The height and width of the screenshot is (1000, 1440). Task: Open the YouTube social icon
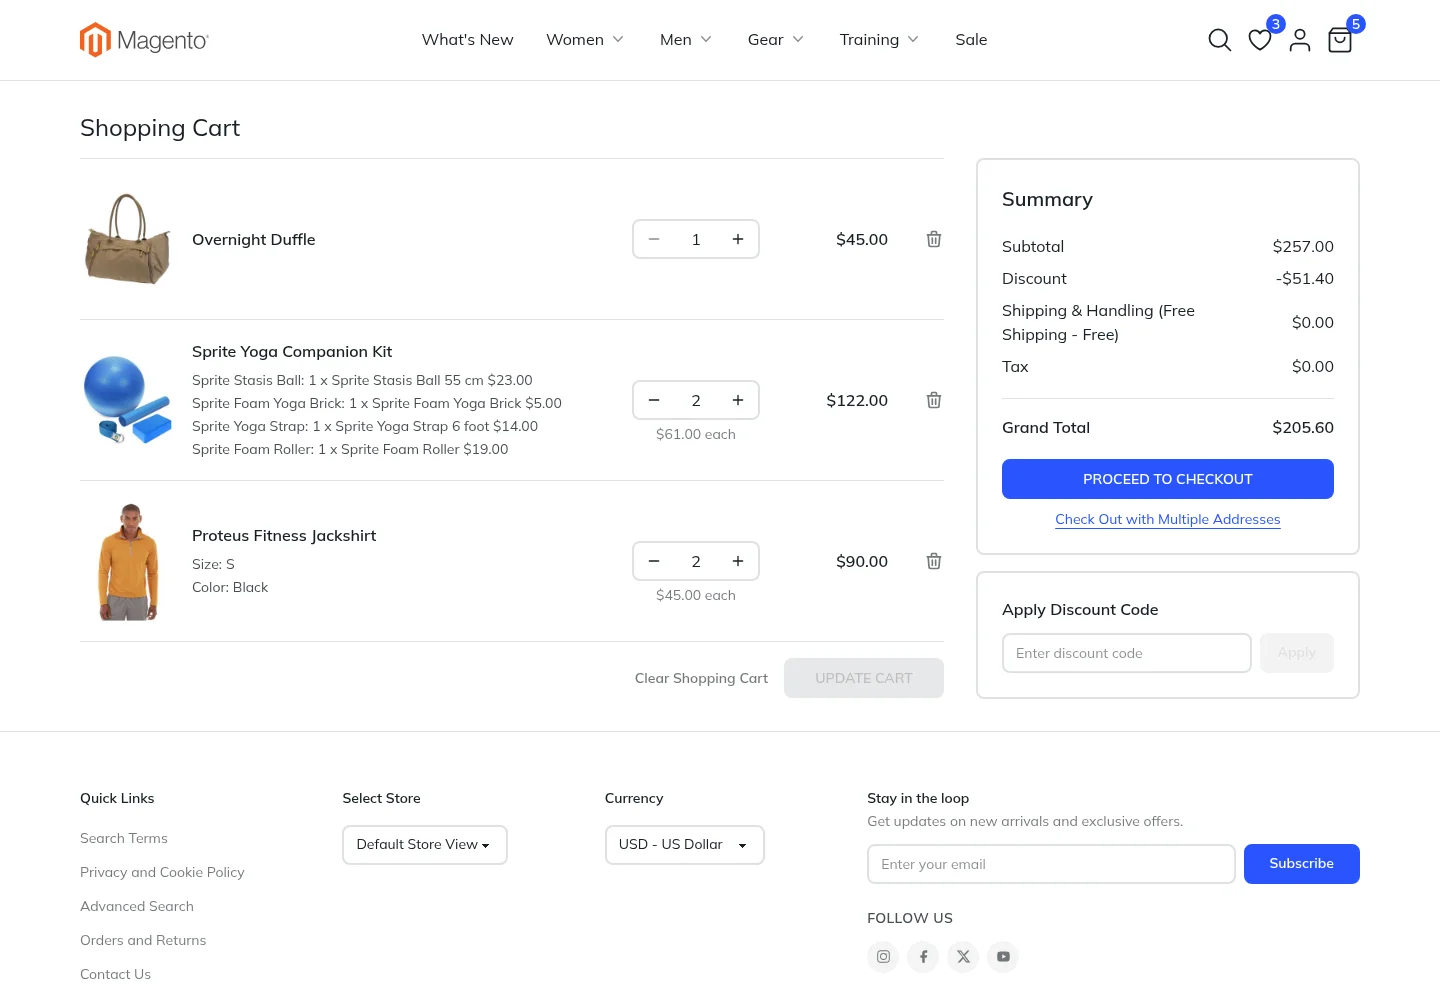tap(1003, 956)
